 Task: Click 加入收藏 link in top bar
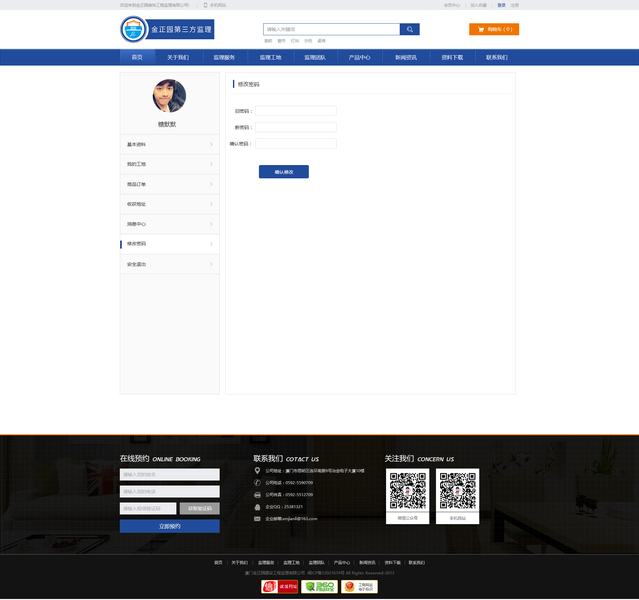[478, 5]
